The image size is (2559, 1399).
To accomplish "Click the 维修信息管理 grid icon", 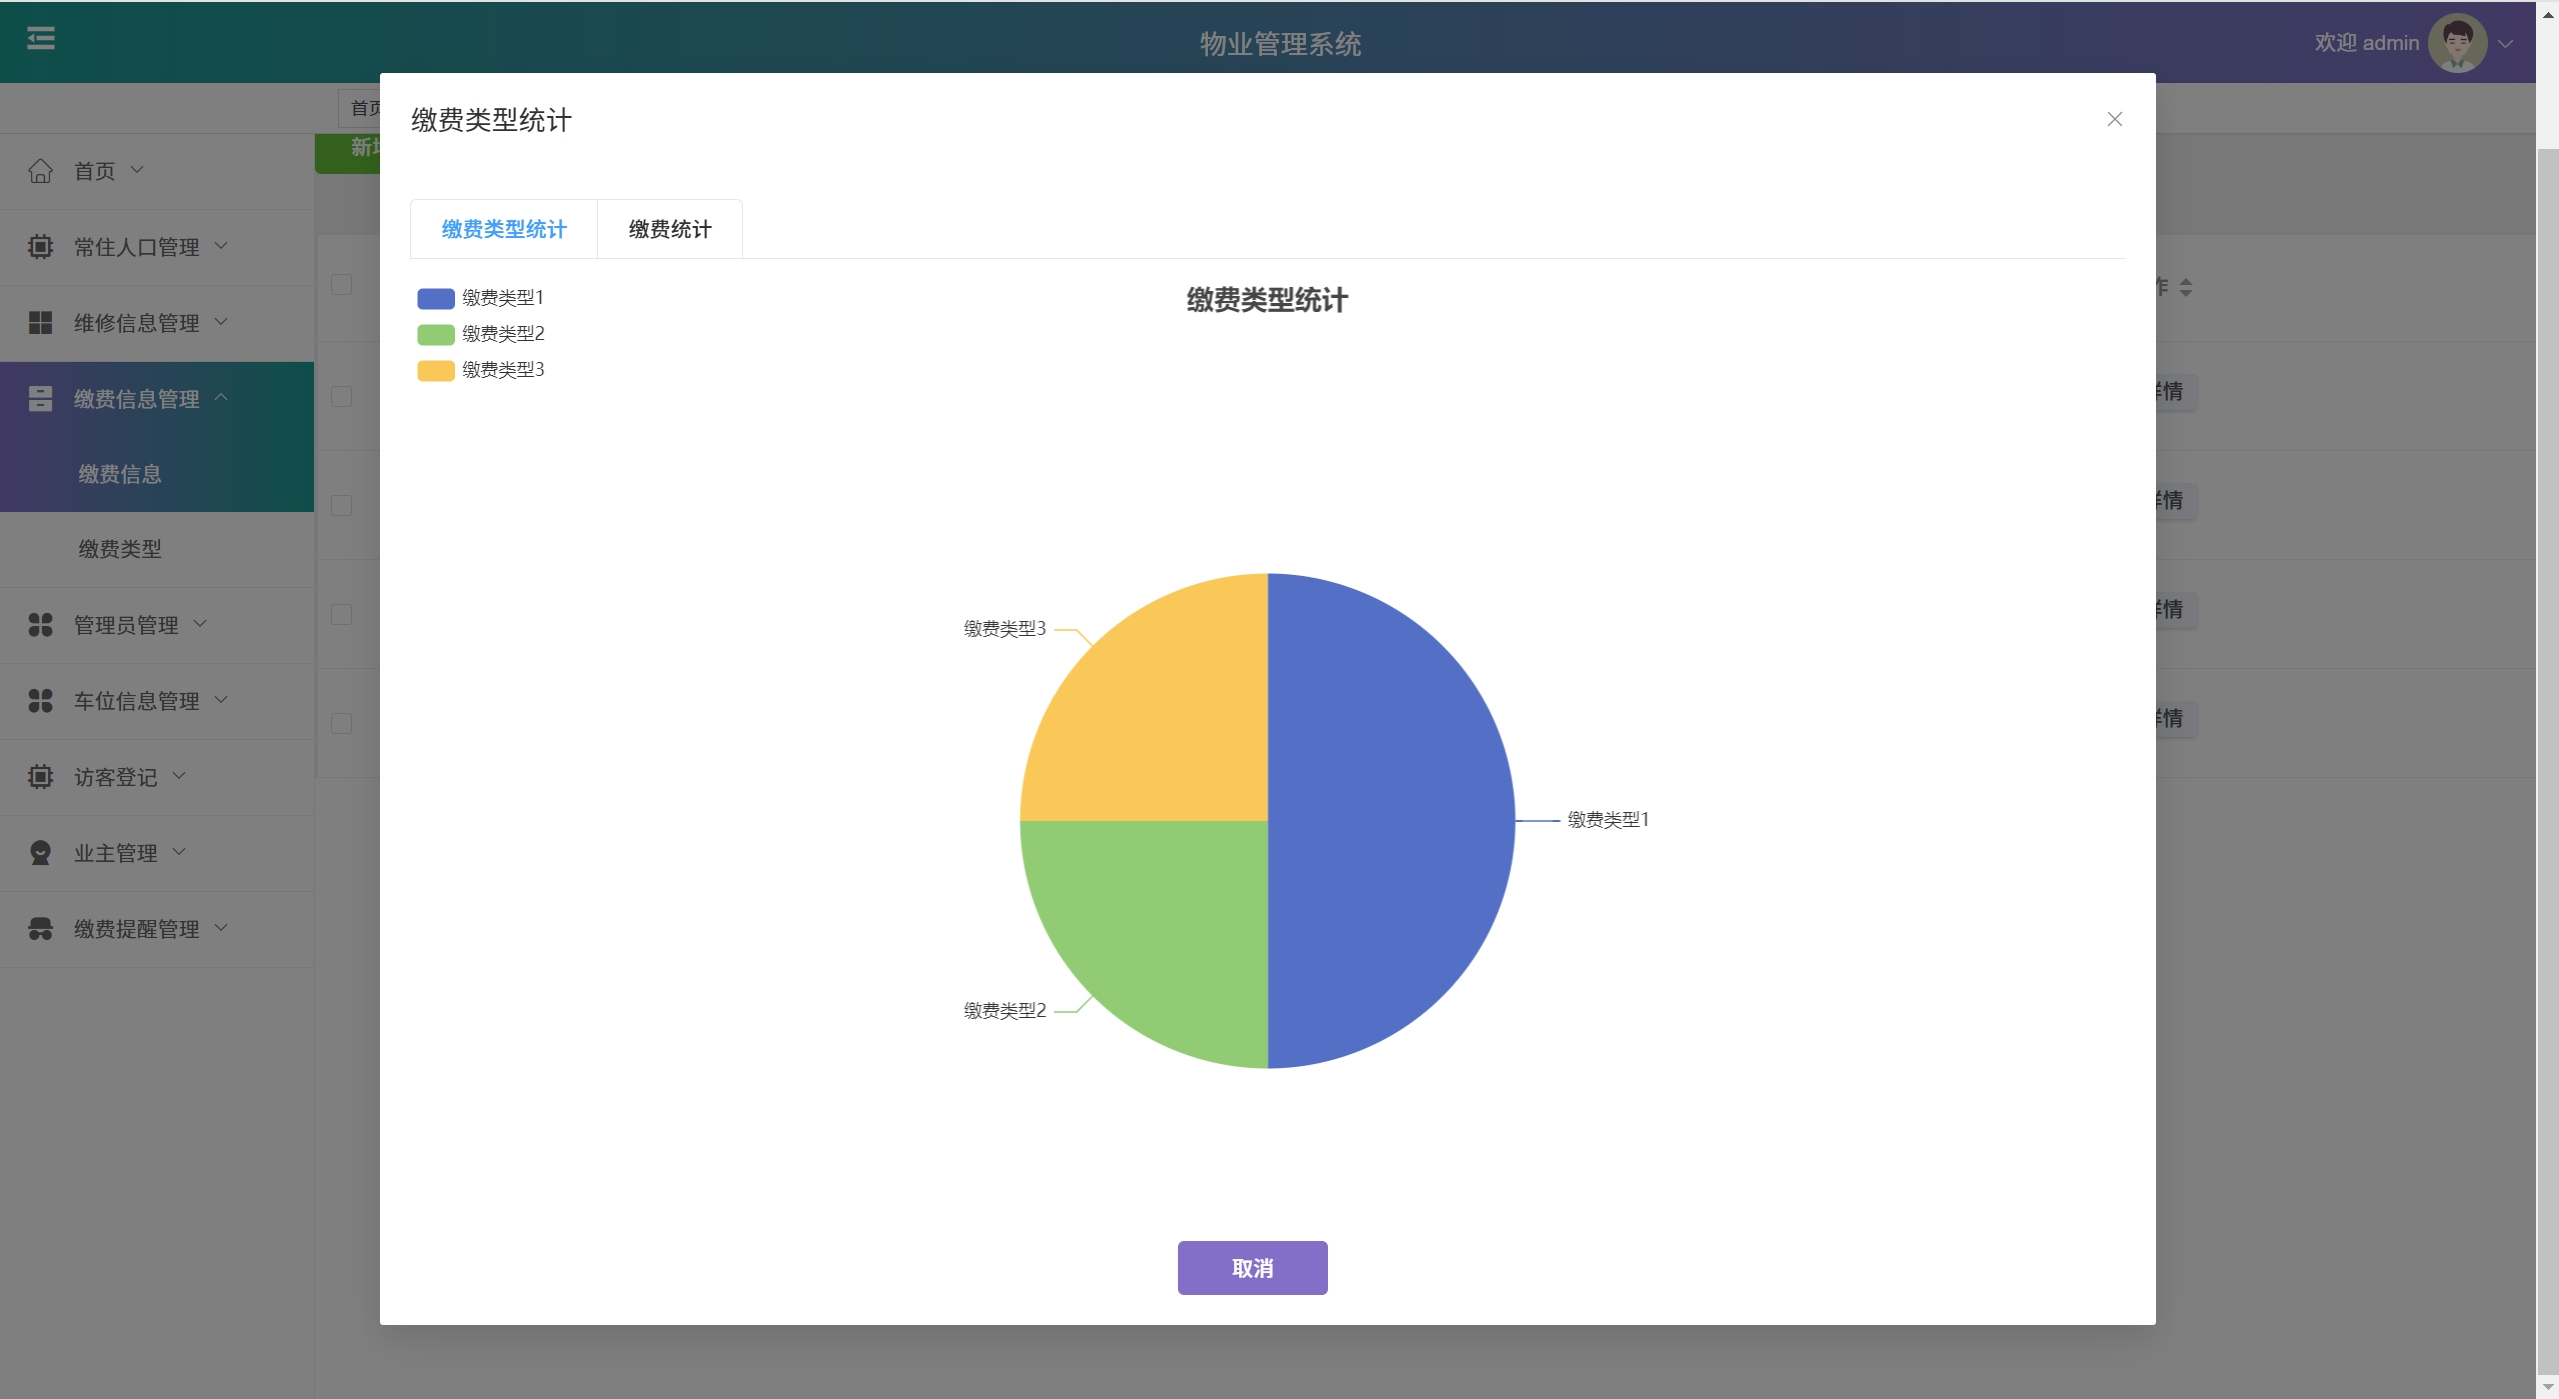I will coord(40,323).
